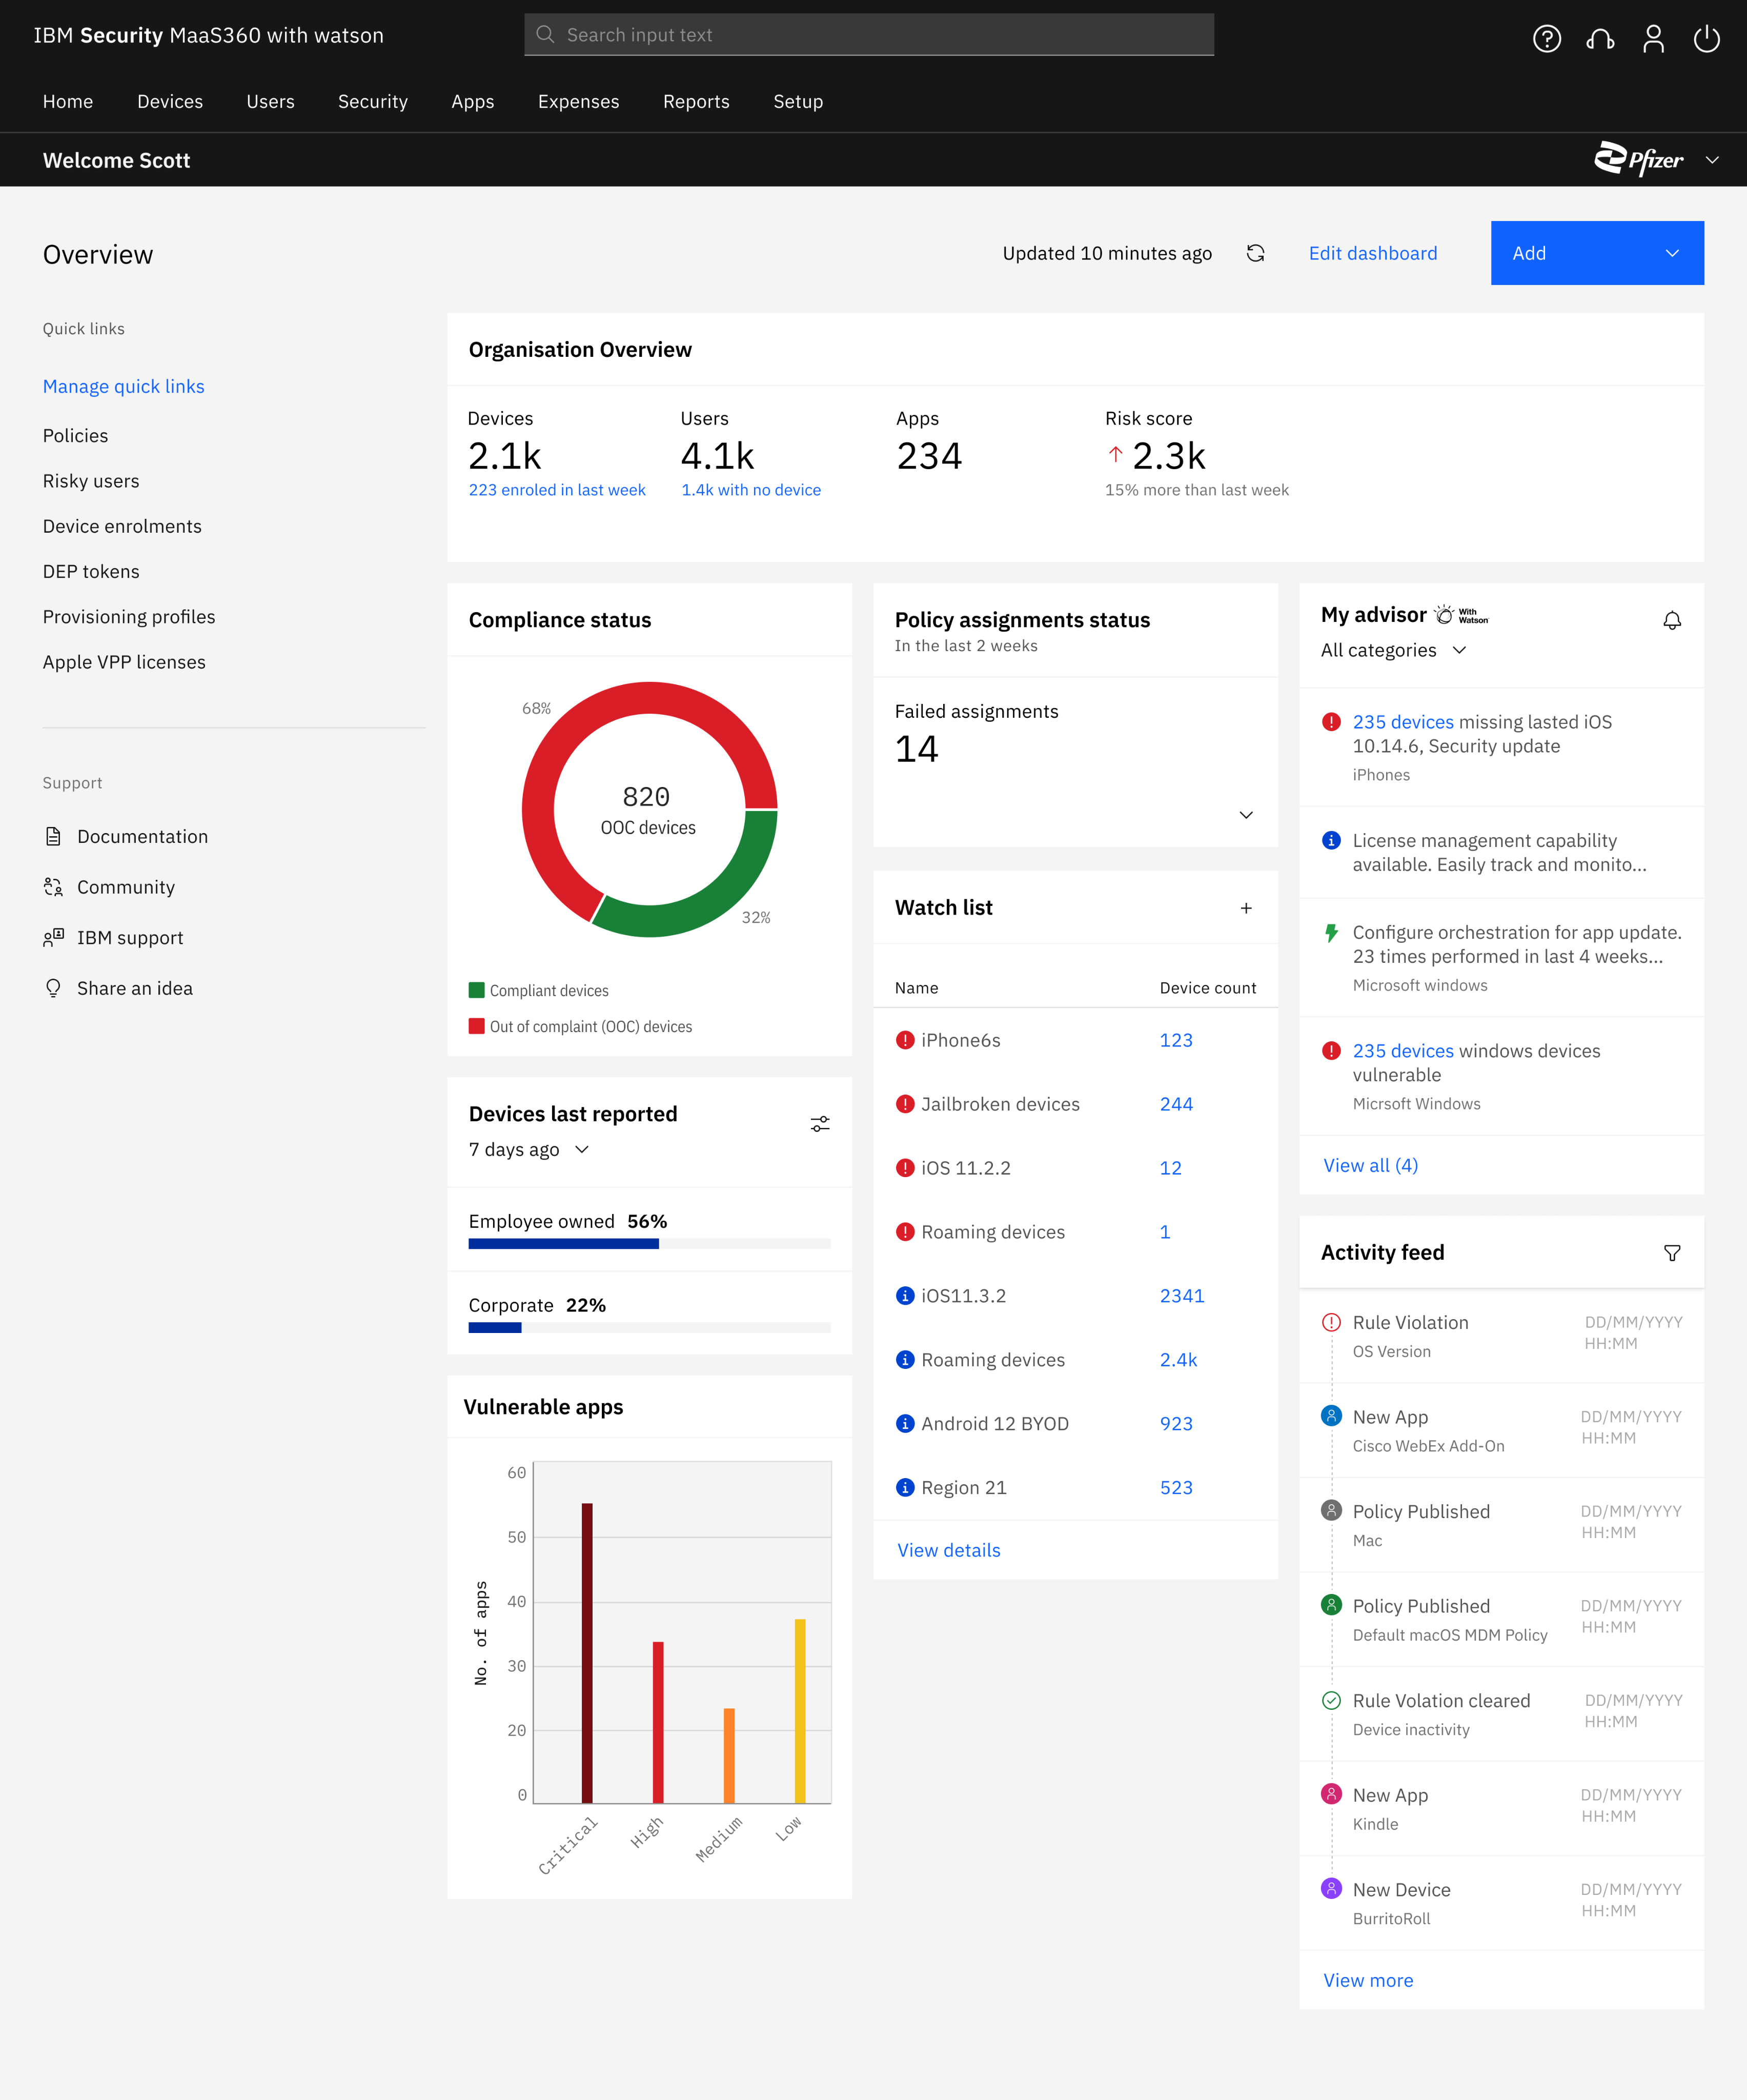Open the Security menu
1747x2100 pixels.
[x=372, y=102]
